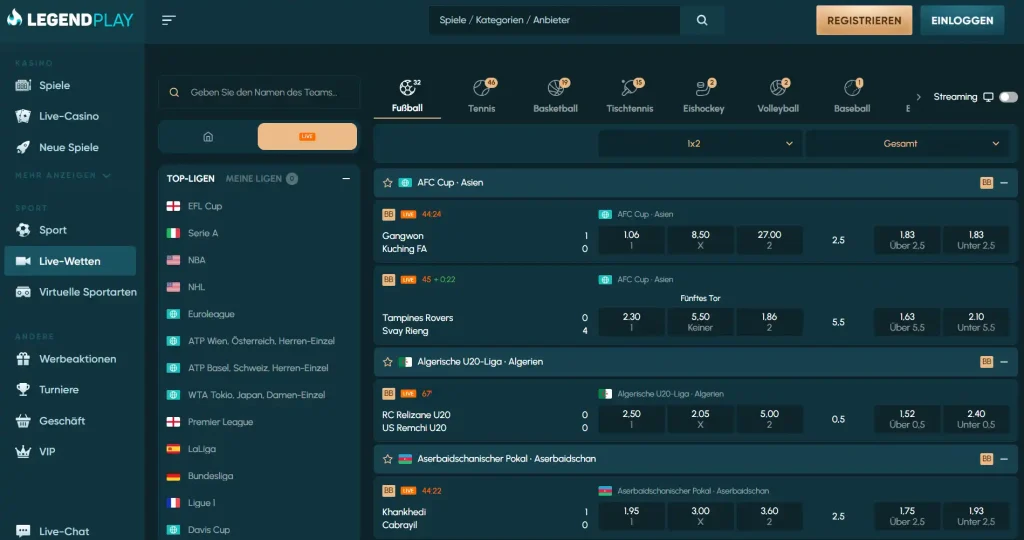This screenshot has height=540, width=1024.
Task: Select the Volleyball sport tab
Action: point(778,96)
